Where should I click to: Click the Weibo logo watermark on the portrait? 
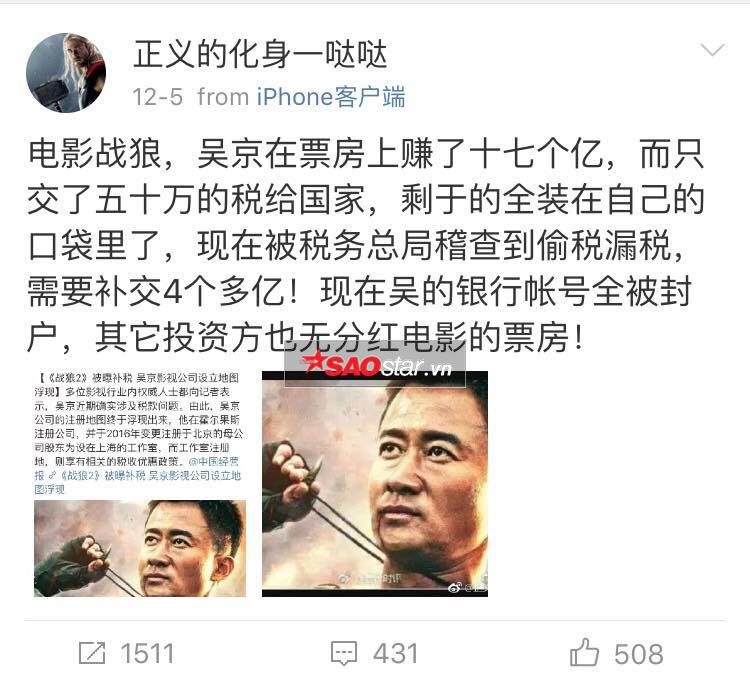(454, 587)
